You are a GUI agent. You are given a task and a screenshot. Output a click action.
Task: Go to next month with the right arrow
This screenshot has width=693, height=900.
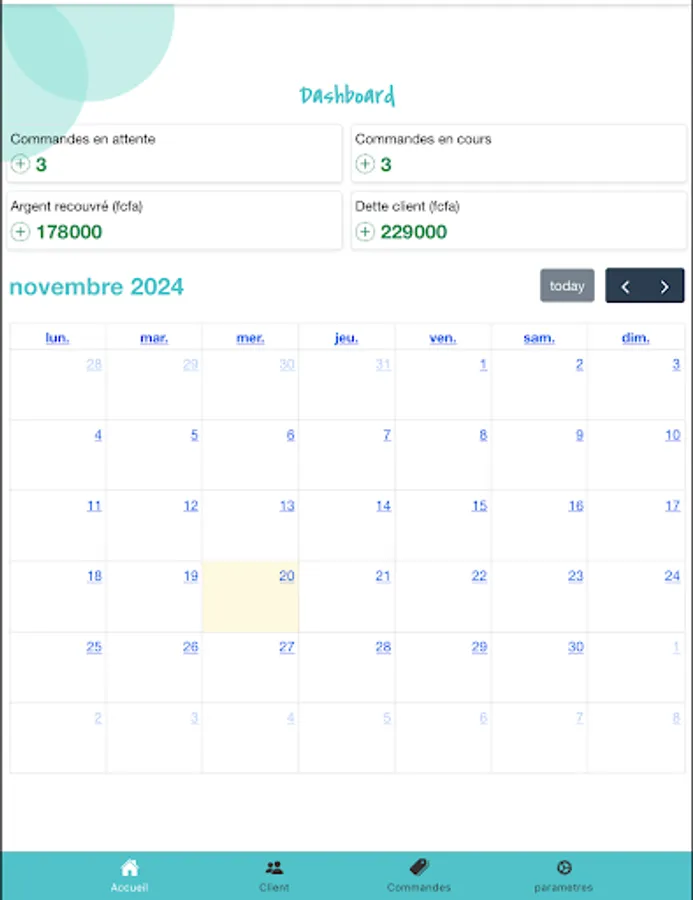[663, 286]
